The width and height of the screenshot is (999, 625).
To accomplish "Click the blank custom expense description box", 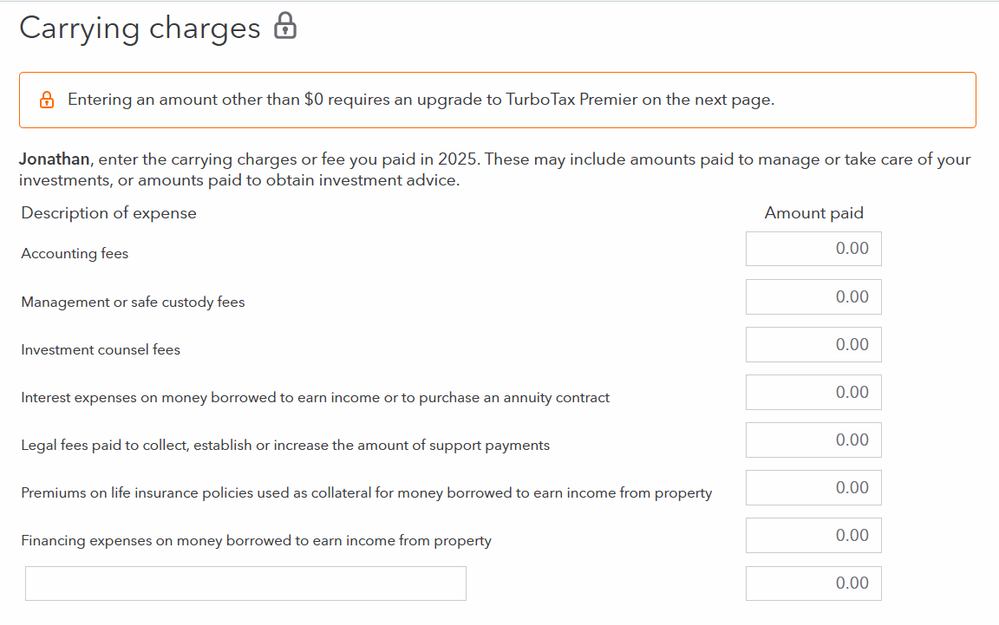I will (245, 584).
